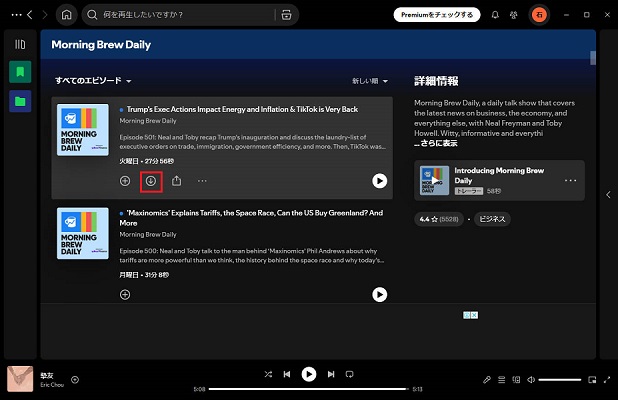Click the search magnifier icon
This screenshot has height=400, width=618.
click(x=92, y=15)
